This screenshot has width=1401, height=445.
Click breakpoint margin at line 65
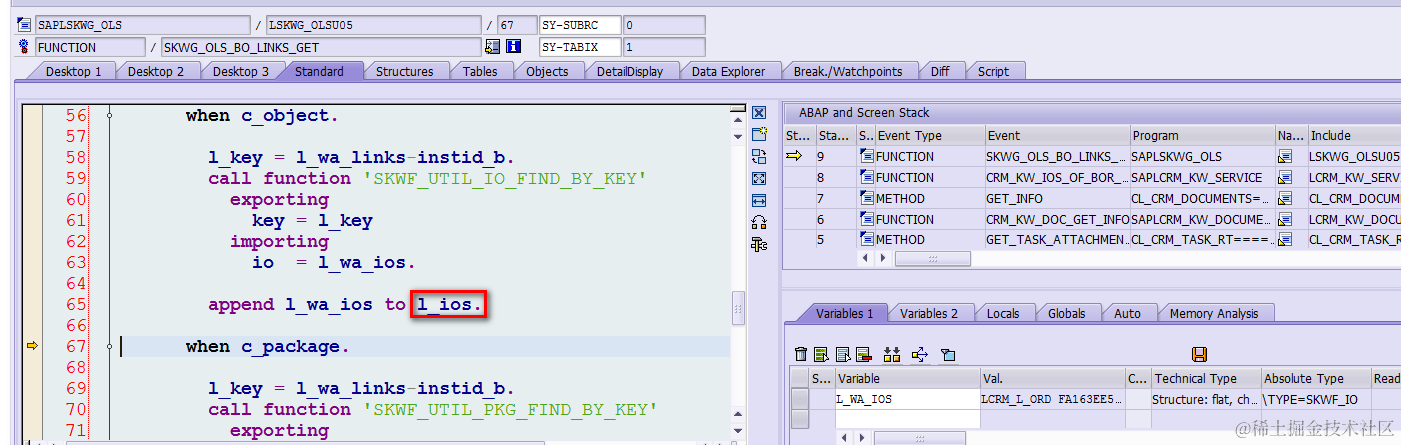33,304
